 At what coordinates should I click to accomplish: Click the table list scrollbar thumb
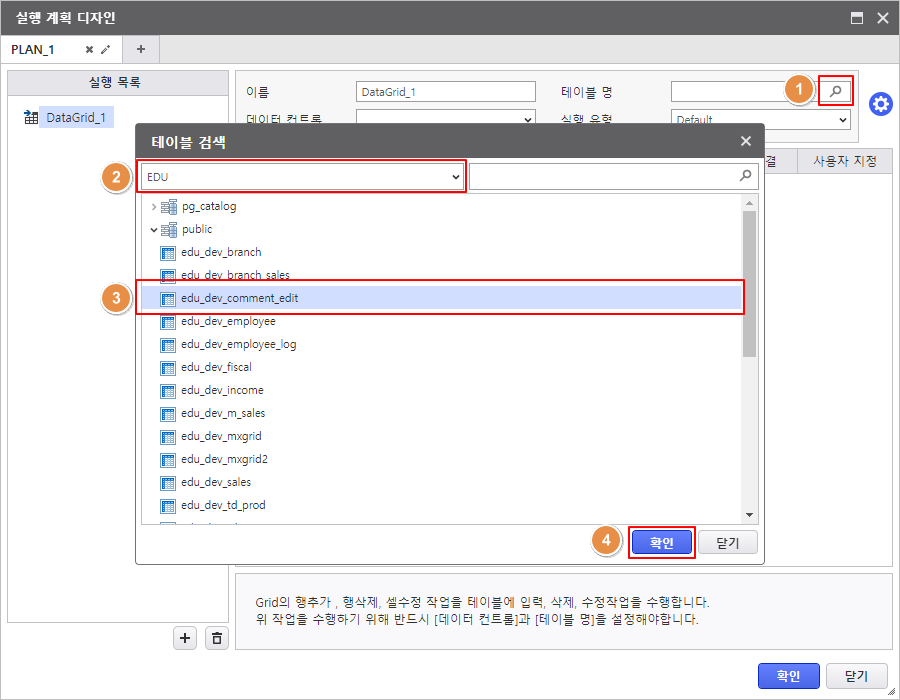tap(749, 284)
